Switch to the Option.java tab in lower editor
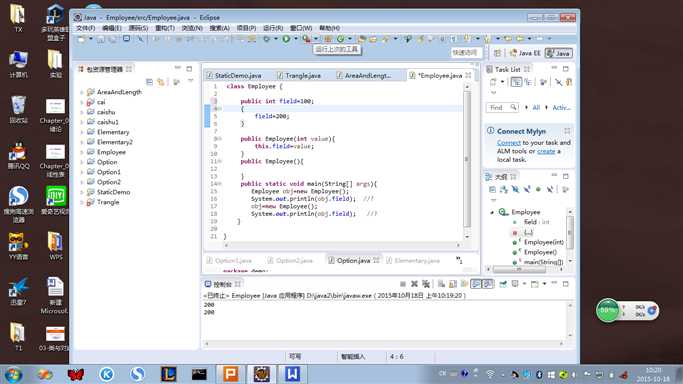The image size is (683, 384). click(x=353, y=260)
